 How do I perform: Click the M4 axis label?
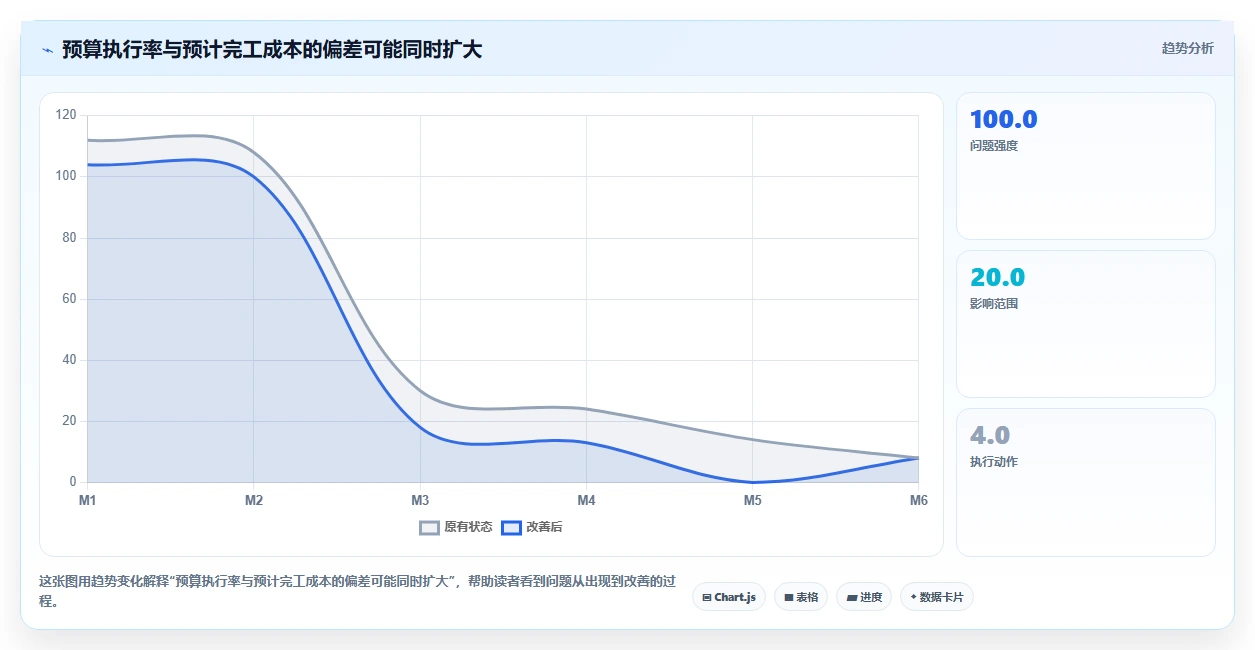[x=586, y=500]
